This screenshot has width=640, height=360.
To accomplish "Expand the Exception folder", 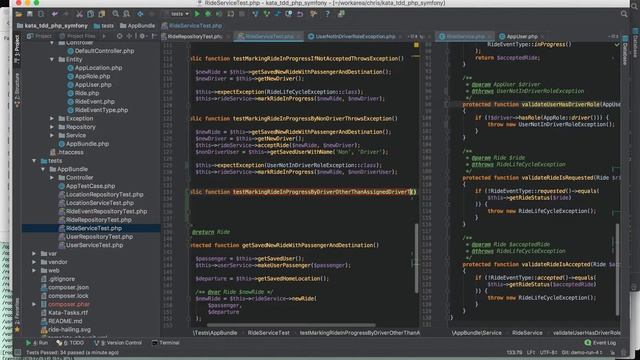I will 52,119.
